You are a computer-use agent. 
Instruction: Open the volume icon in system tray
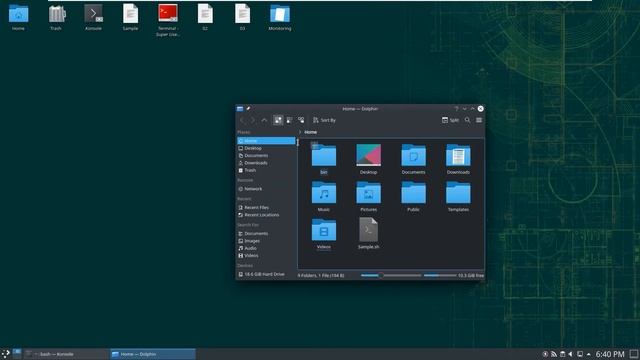tap(571, 354)
